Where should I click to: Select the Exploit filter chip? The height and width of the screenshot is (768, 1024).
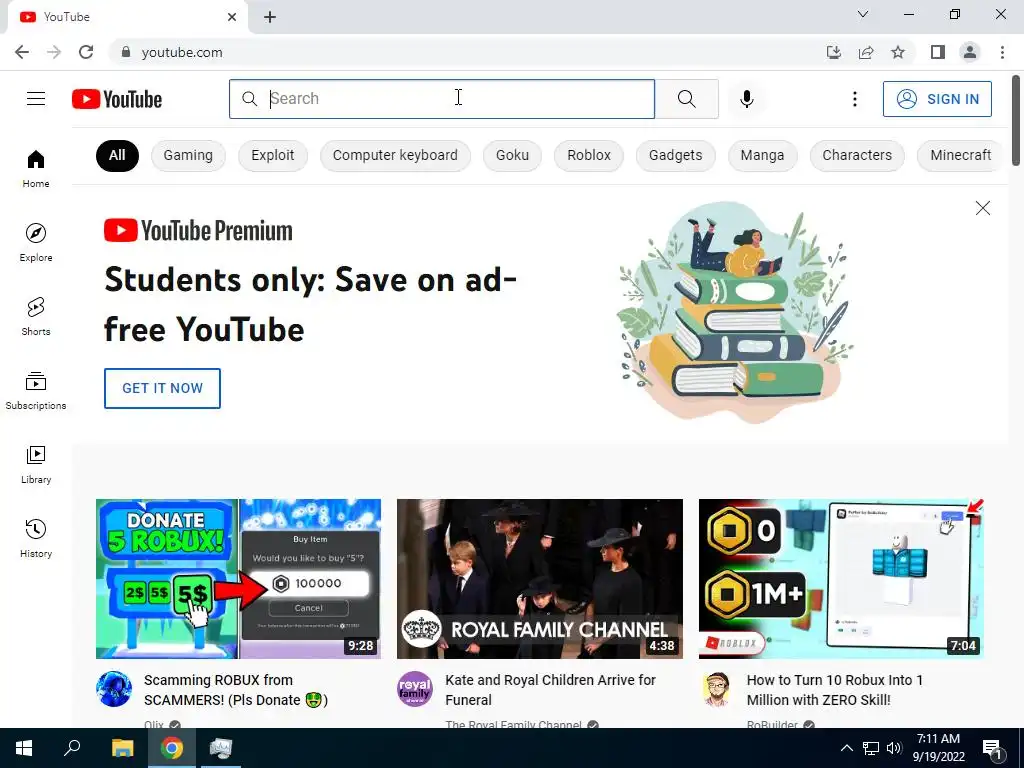point(272,155)
